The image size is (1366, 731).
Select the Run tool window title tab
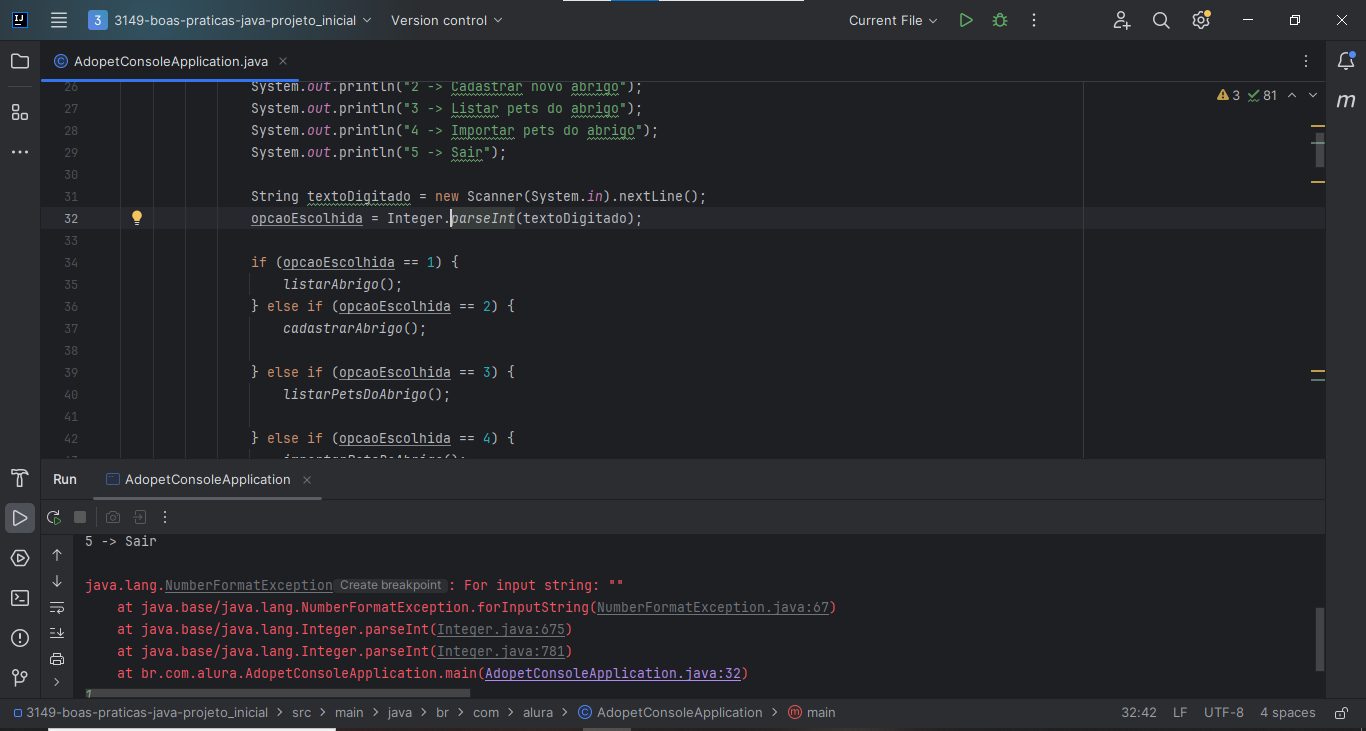(x=65, y=479)
